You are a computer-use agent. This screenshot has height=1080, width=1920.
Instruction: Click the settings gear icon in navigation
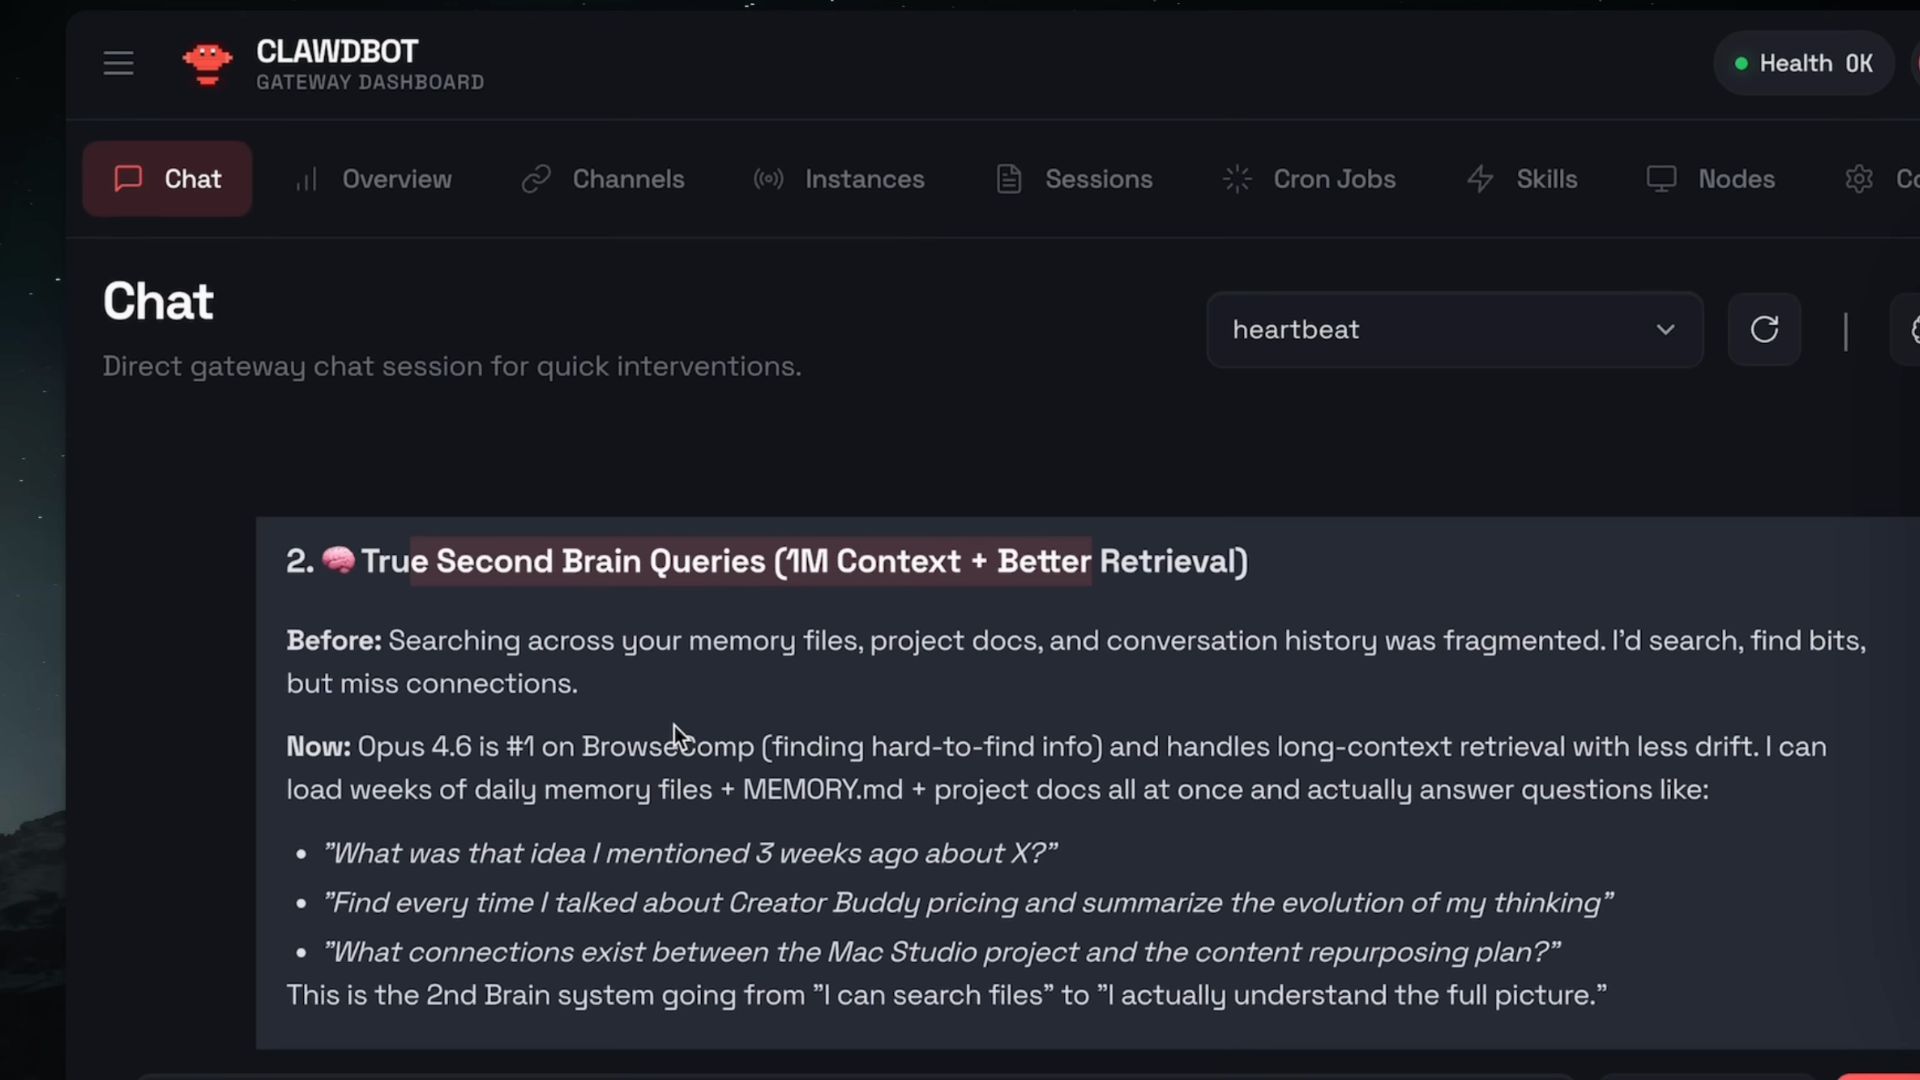tap(1859, 179)
